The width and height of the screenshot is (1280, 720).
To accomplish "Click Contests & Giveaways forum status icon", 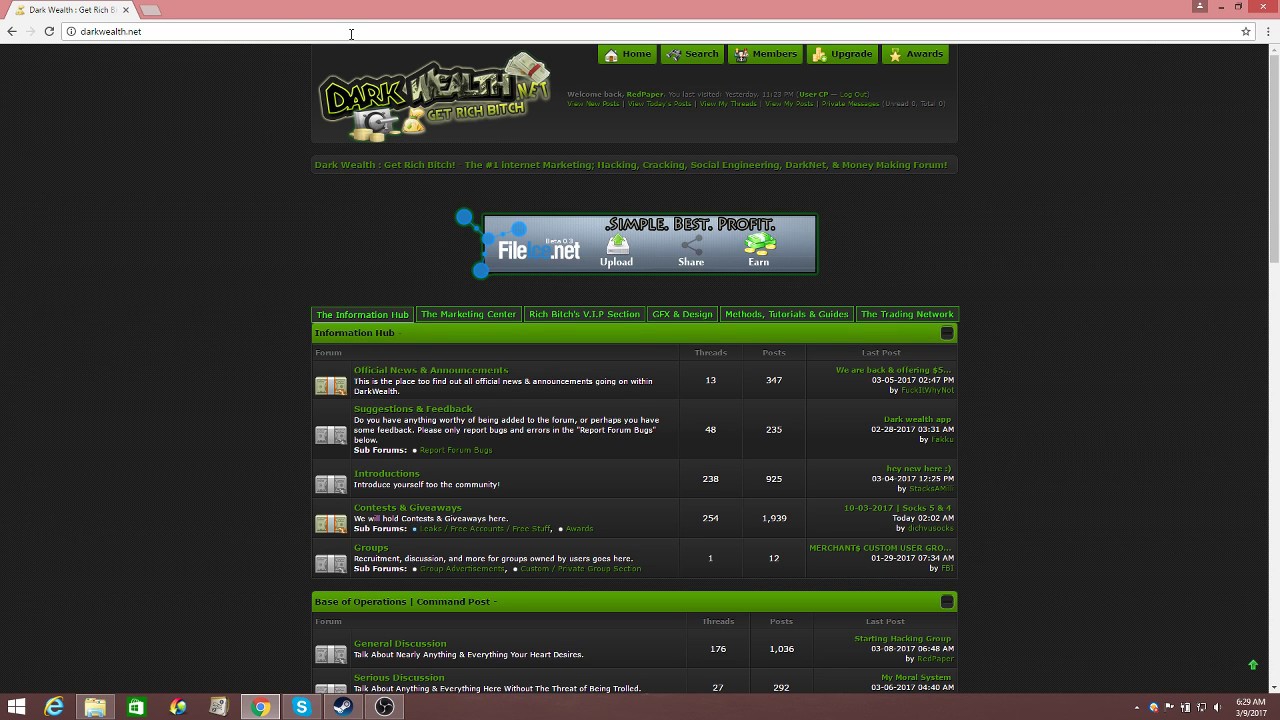I will click(x=331, y=523).
